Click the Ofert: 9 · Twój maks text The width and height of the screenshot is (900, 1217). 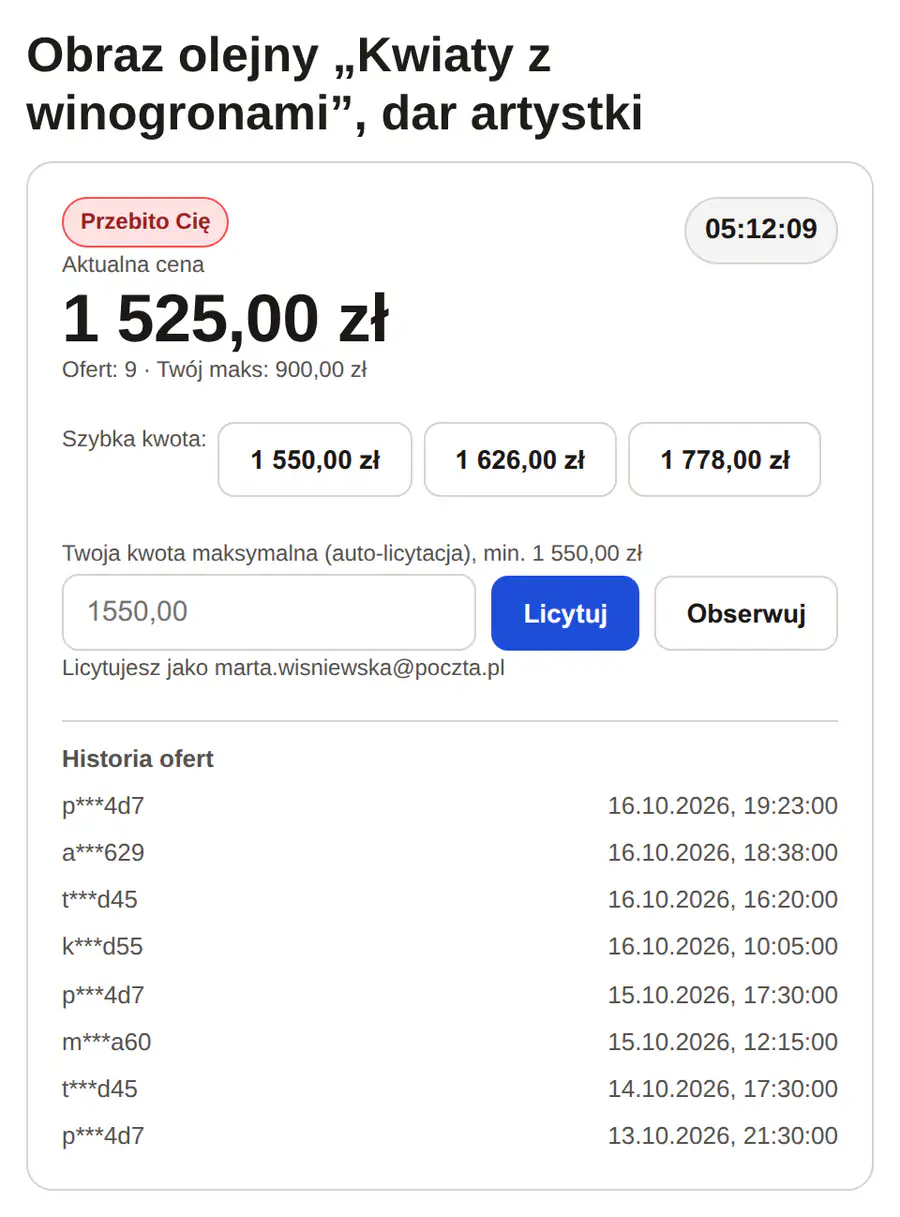click(215, 370)
